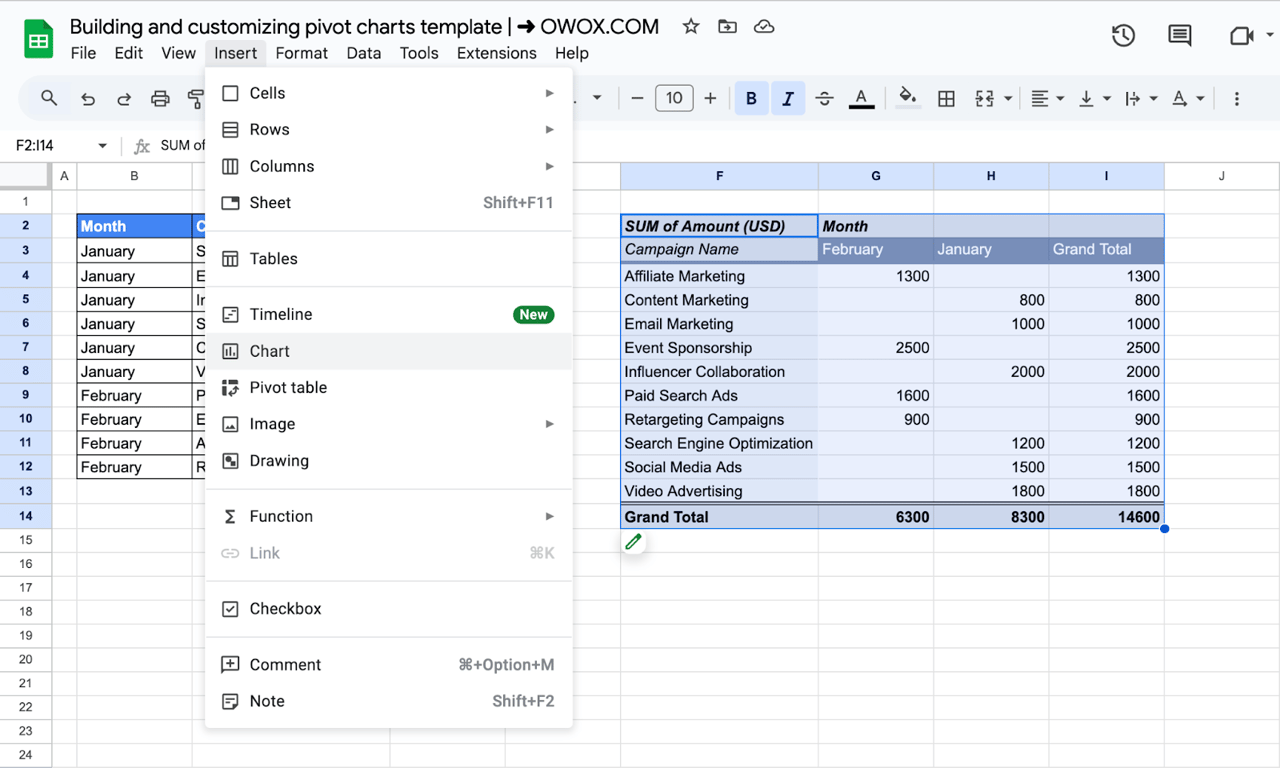Open the Extensions menu
This screenshot has height=768, width=1280.
click(x=497, y=53)
